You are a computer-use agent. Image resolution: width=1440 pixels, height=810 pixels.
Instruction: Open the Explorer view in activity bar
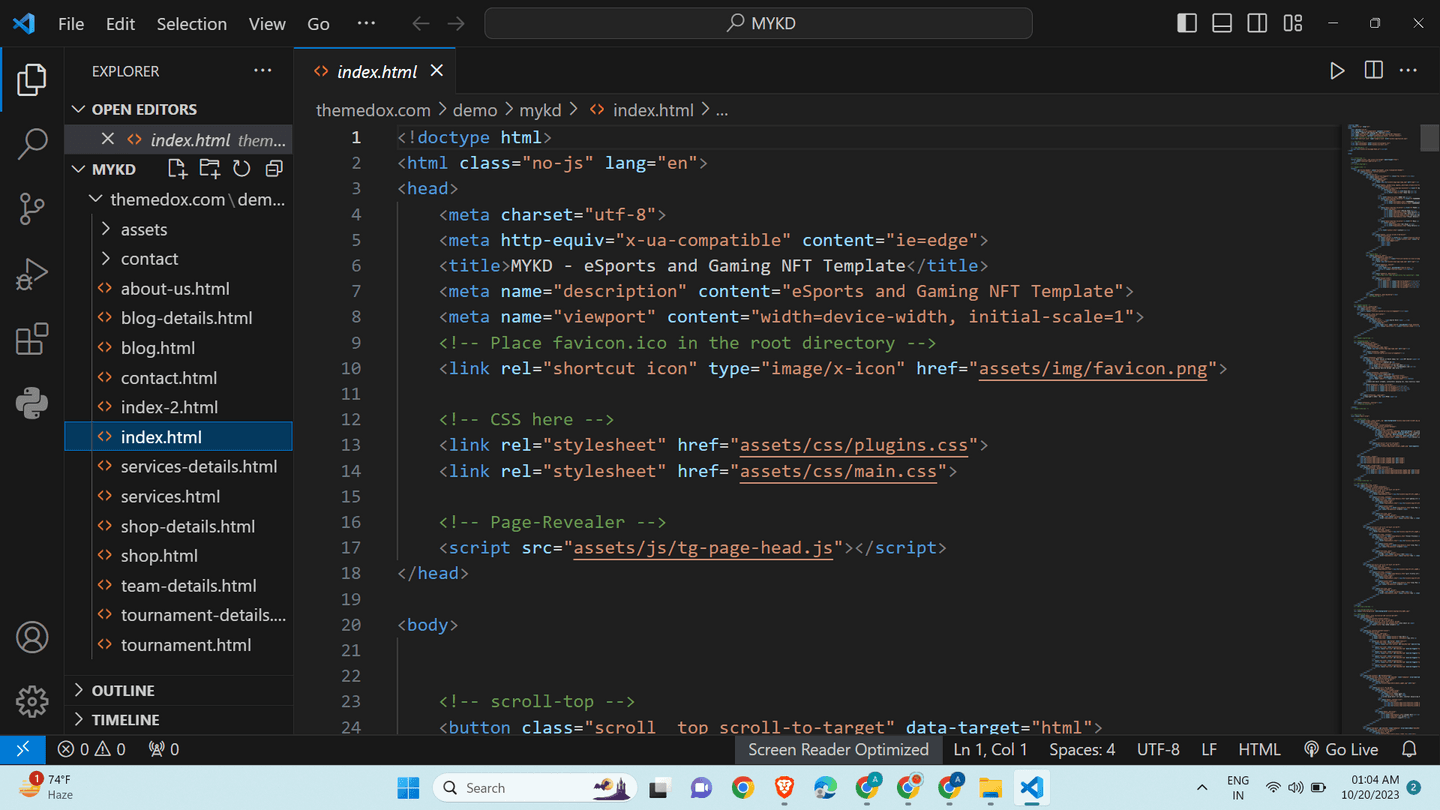[32, 80]
